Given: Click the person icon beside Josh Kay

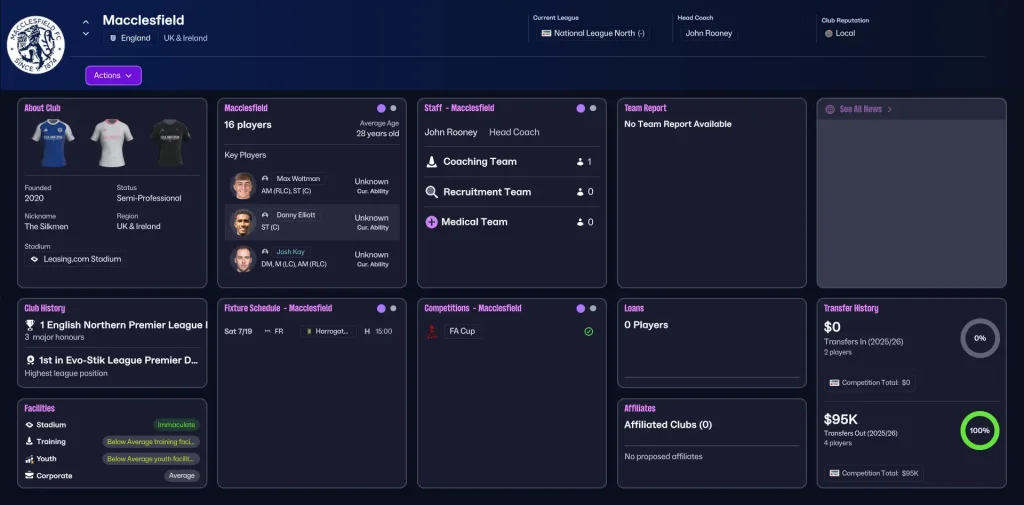Looking at the screenshot, I should pyautogui.click(x=265, y=252).
